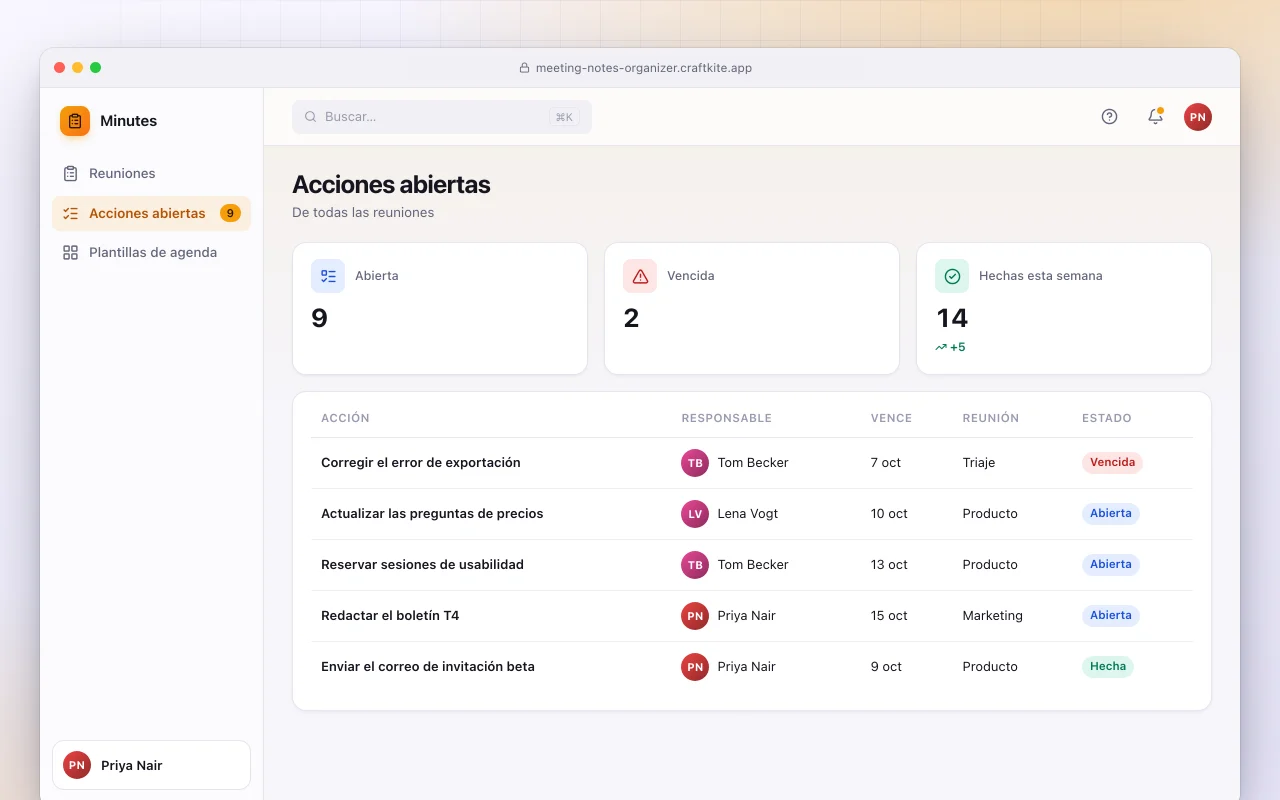1280x800 pixels.
Task: Click the ACCIÓN column header
Action: (345, 418)
